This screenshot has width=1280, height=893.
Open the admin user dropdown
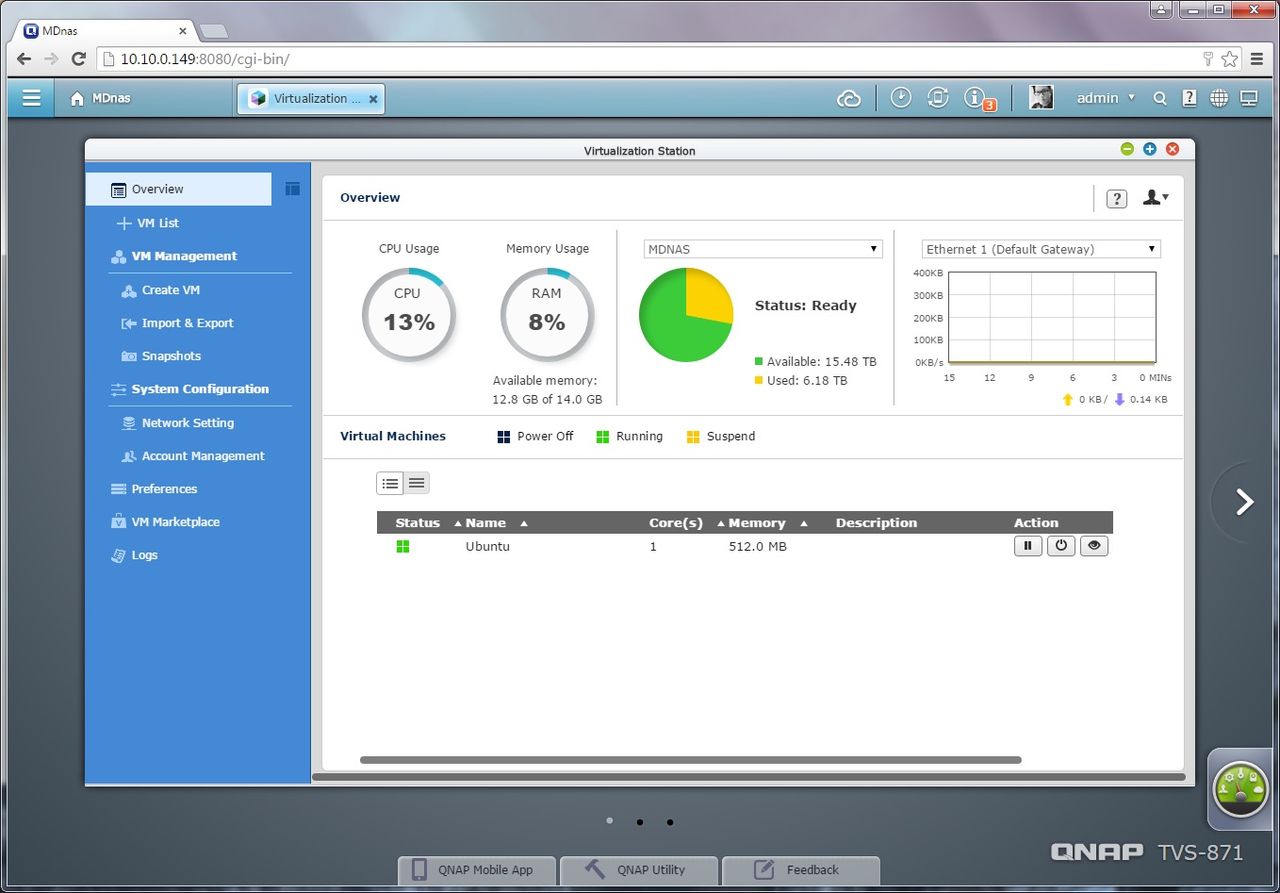click(x=1105, y=98)
